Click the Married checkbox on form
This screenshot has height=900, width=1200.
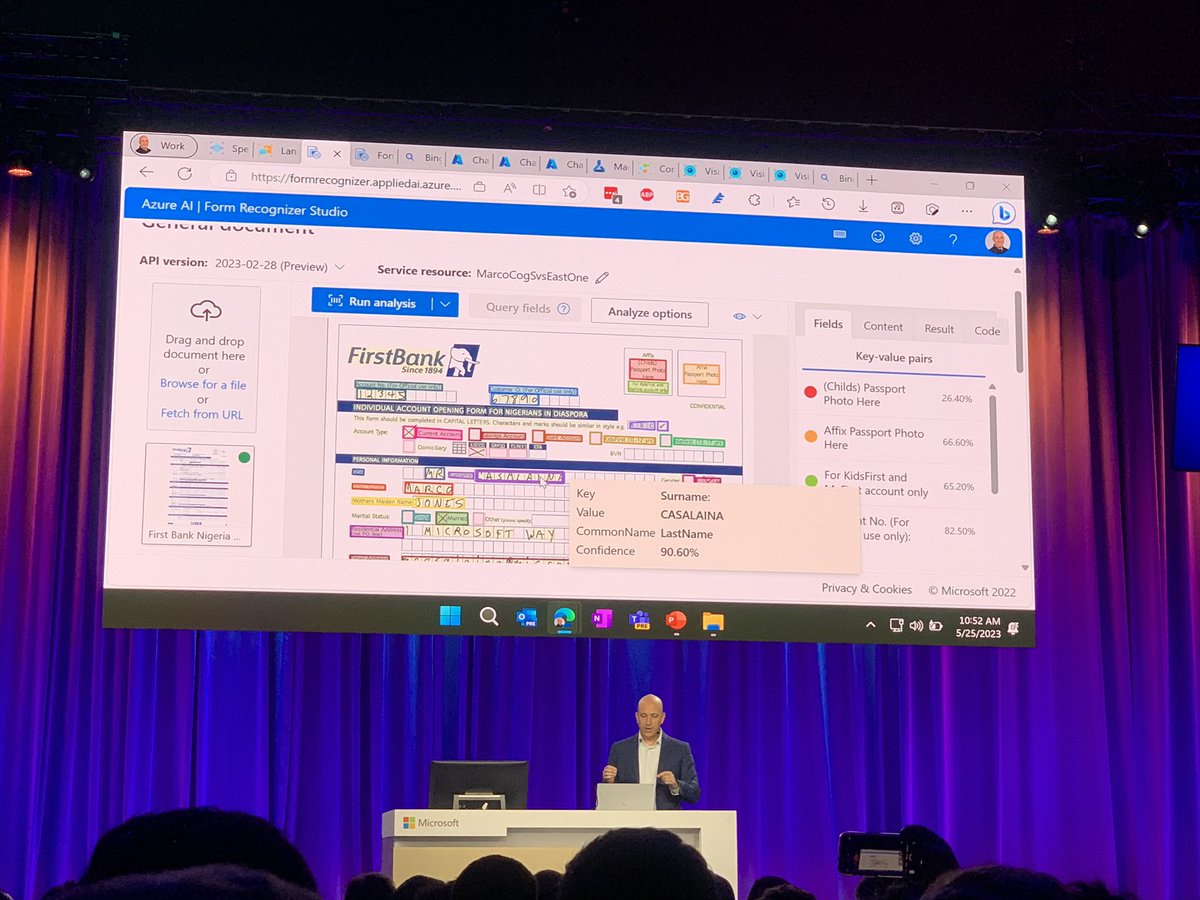pos(442,519)
